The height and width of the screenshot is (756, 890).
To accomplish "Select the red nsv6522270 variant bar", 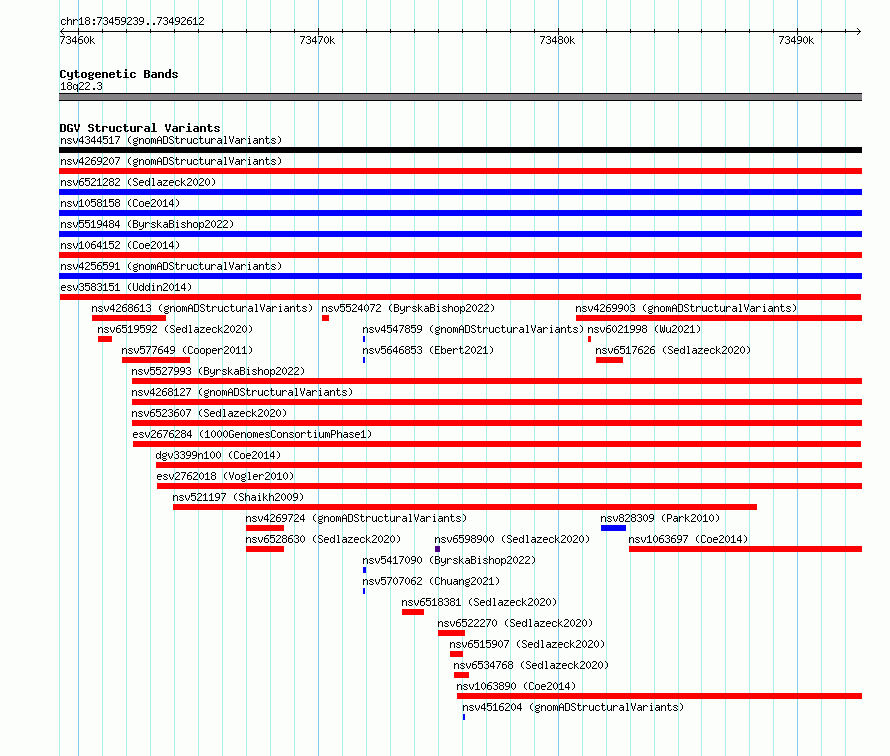I will pyautogui.click(x=451, y=633).
